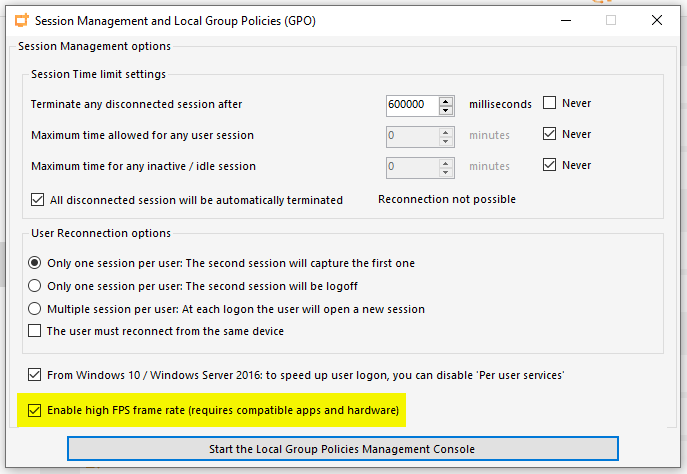
Task: Click the 600000 milliseconds input field
Action: 411,104
